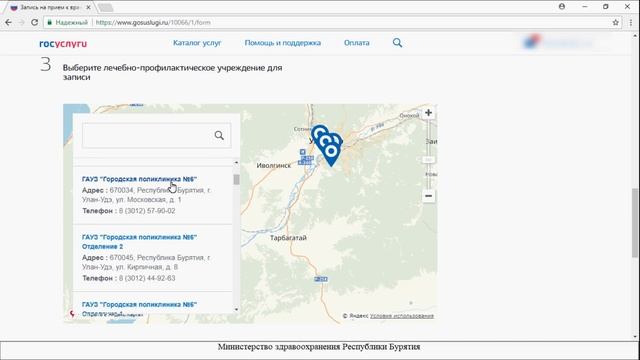Open the blurred user account area
The image size is (640, 360).
(559, 42)
